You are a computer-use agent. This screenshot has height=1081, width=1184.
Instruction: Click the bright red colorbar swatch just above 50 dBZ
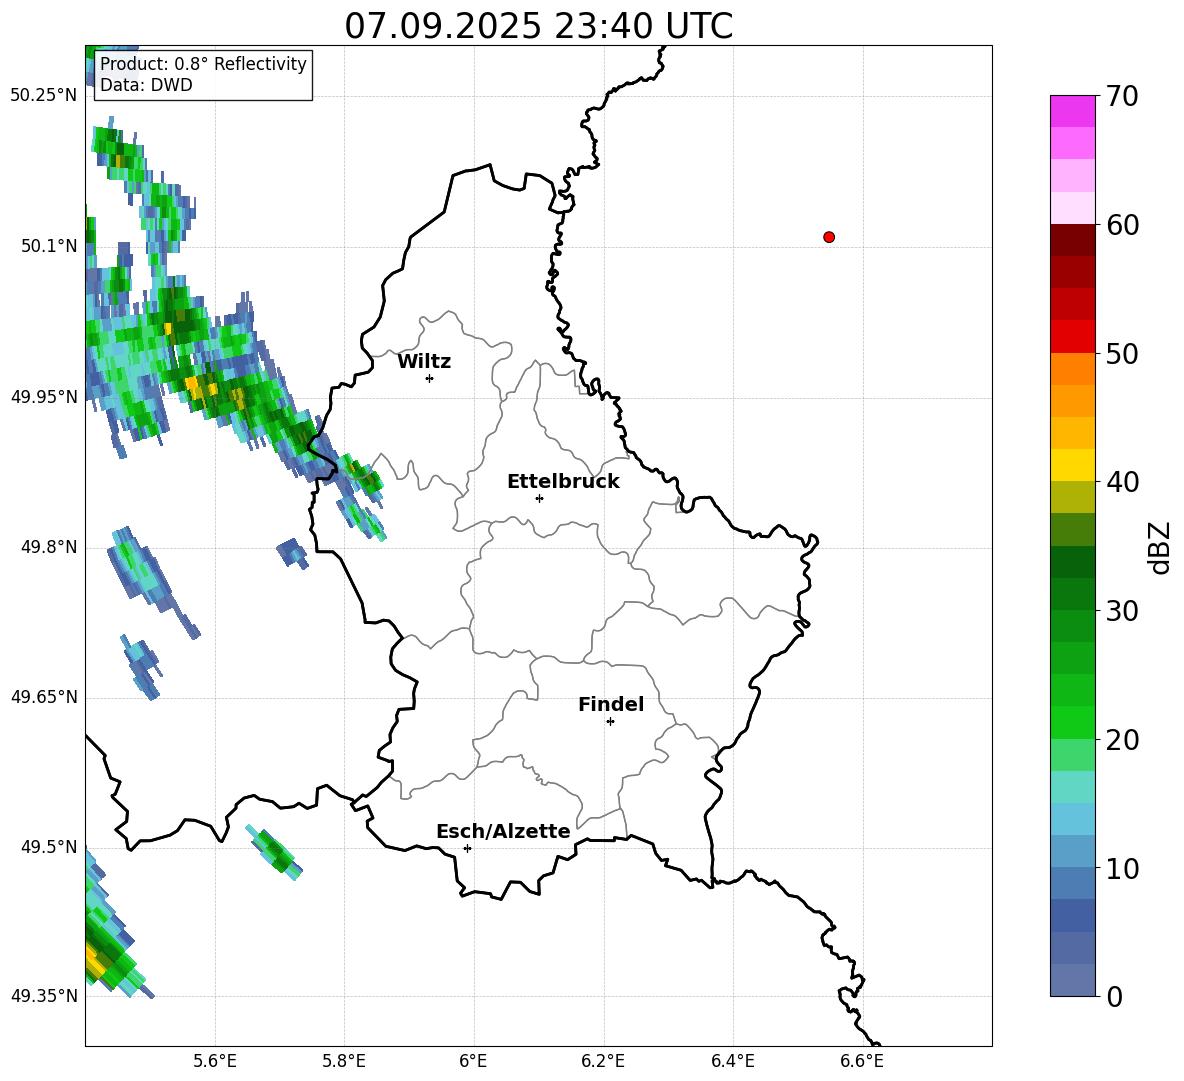(x=1072, y=337)
